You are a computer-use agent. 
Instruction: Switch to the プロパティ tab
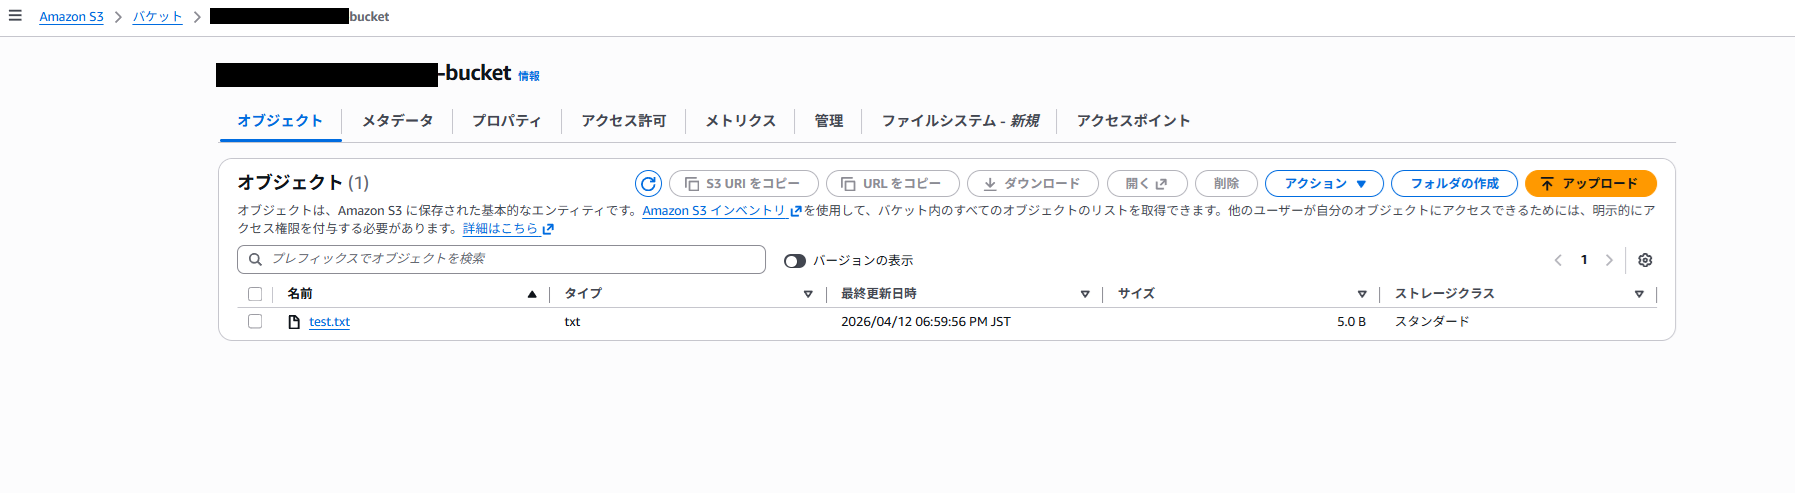pyautogui.click(x=506, y=121)
